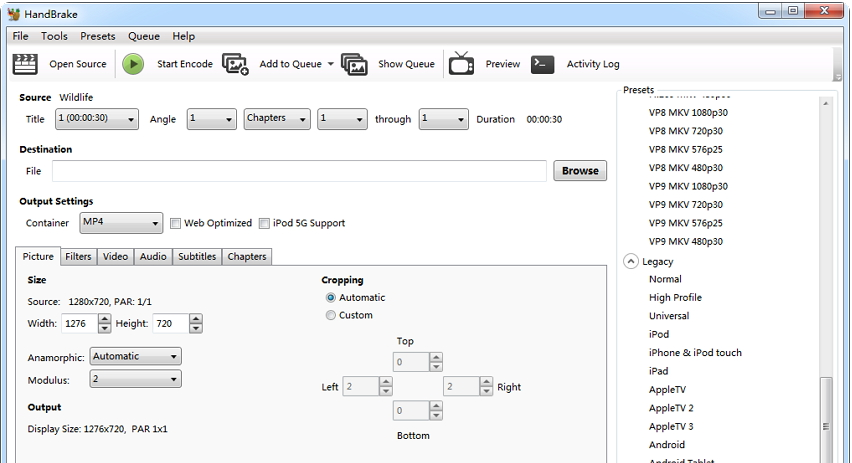The width and height of the screenshot is (852, 463).
Task: Switch to the Chapters tab
Action: coord(247,256)
